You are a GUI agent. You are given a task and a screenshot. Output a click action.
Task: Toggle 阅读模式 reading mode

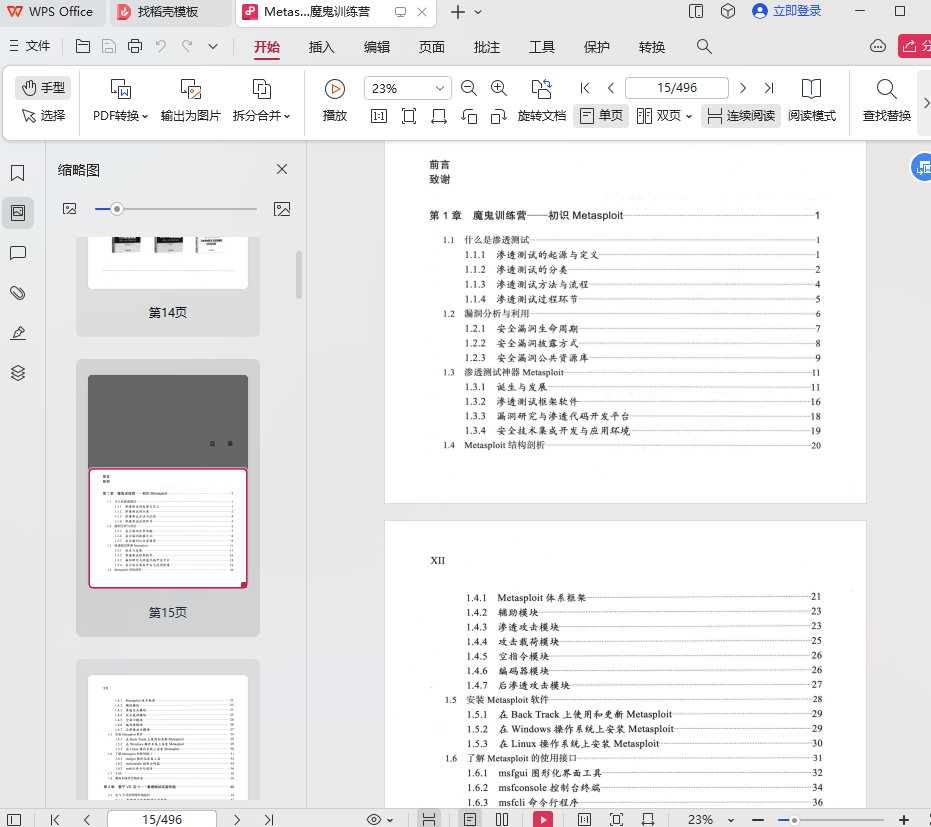coord(812,115)
